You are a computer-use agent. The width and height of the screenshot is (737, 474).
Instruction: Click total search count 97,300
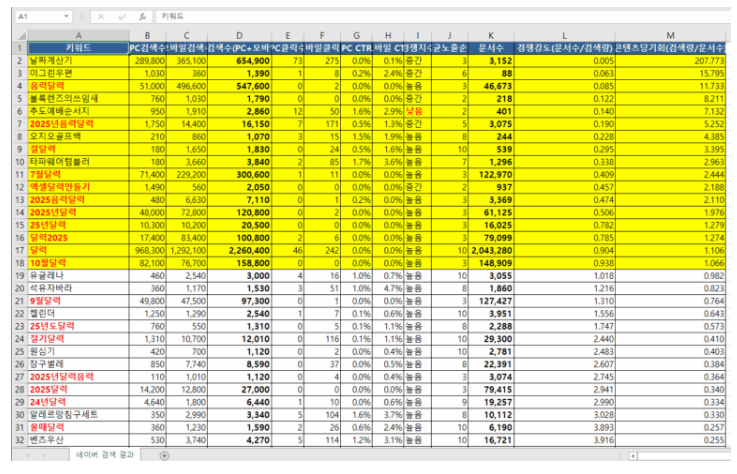(239, 301)
